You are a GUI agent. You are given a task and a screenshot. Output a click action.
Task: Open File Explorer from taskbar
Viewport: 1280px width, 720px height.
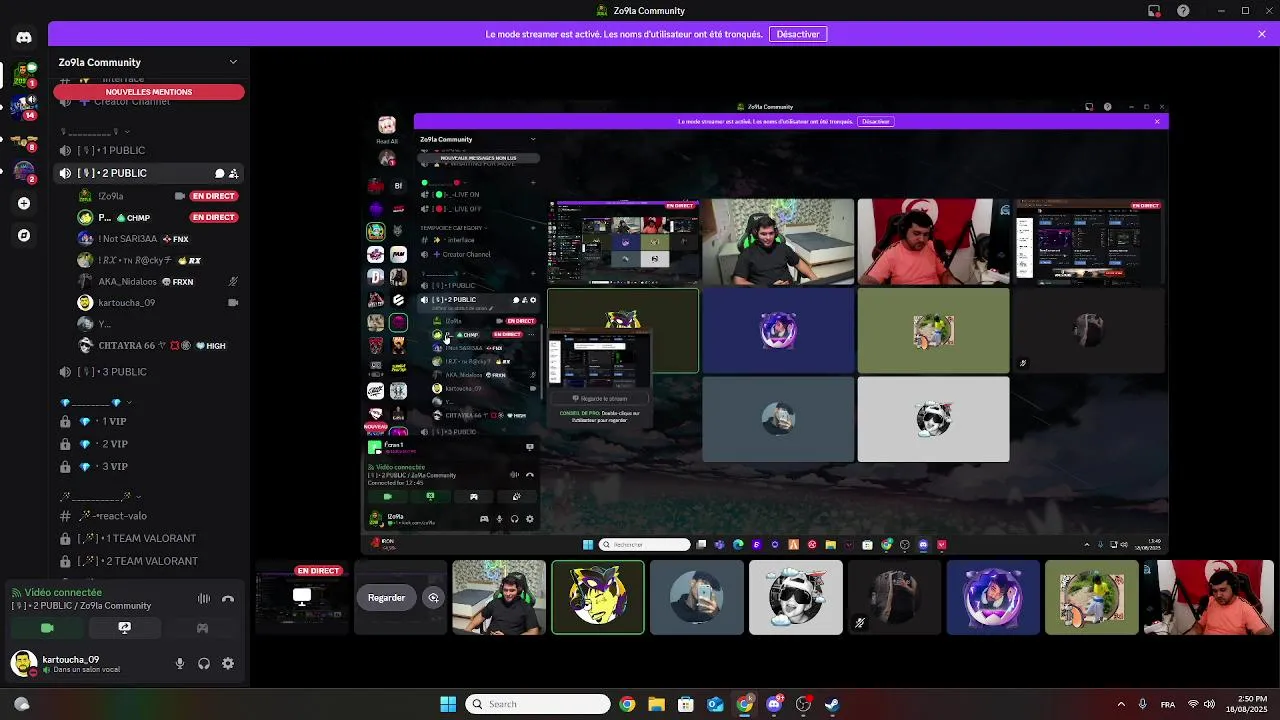tap(656, 704)
